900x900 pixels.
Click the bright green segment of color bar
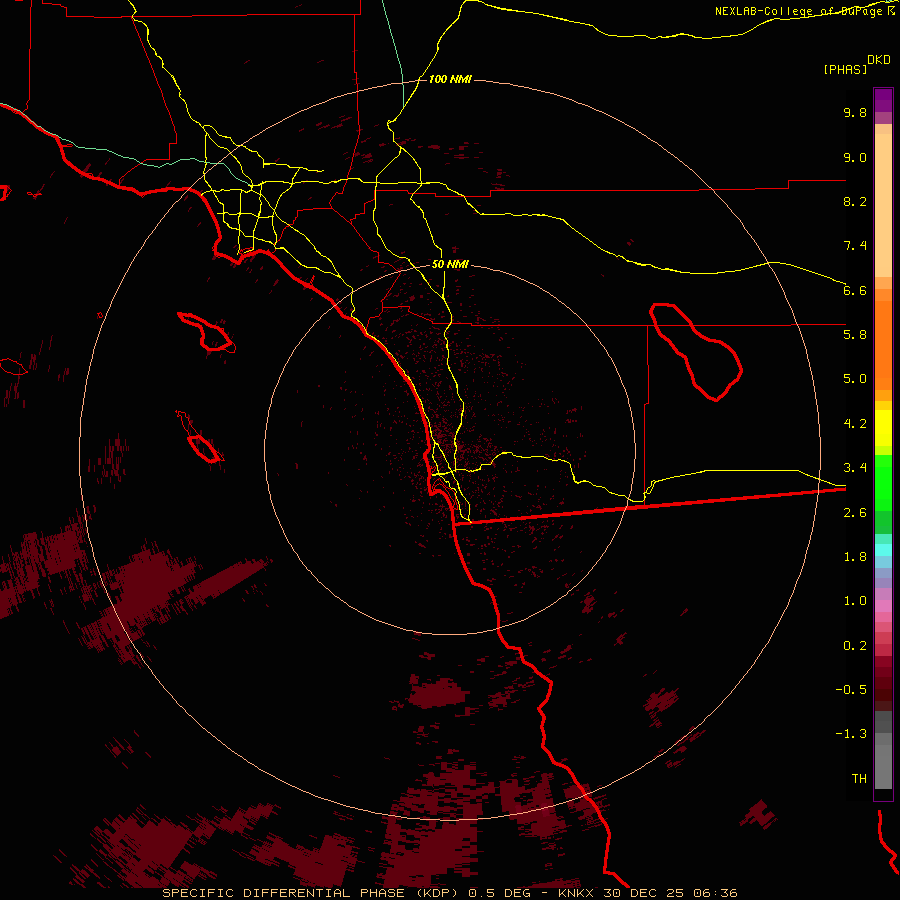(x=883, y=482)
